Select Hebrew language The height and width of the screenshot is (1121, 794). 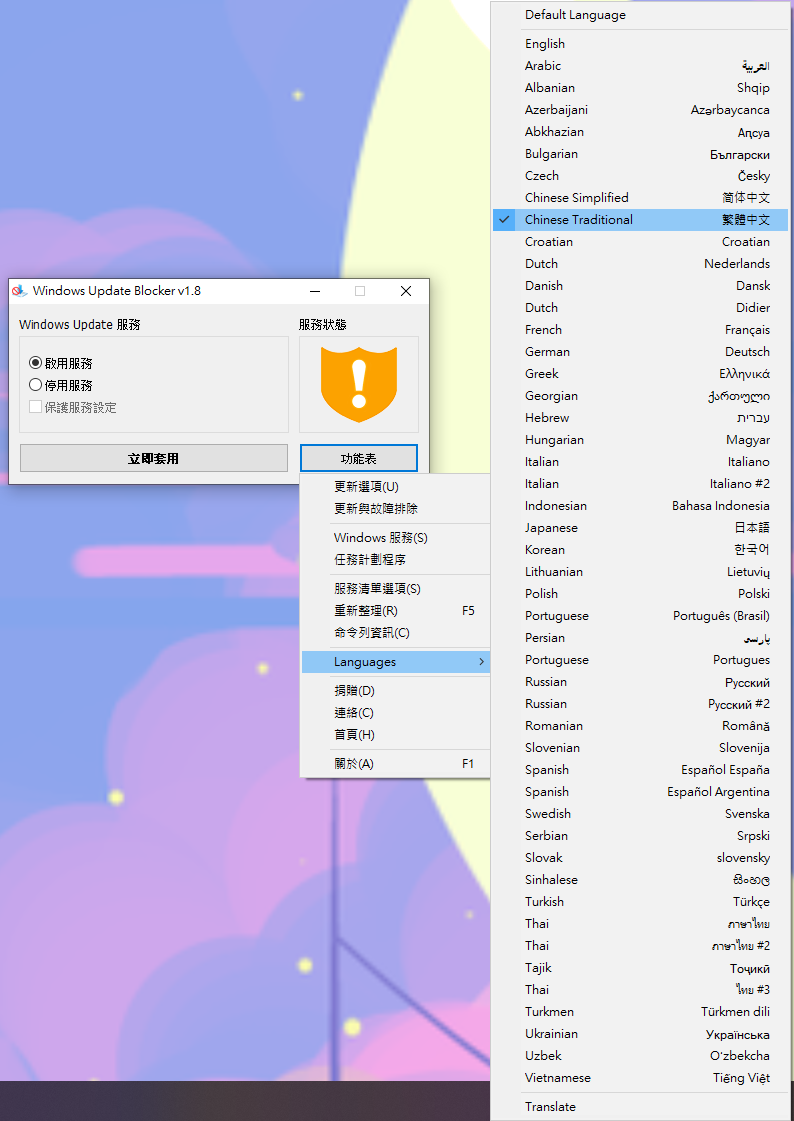point(640,418)
